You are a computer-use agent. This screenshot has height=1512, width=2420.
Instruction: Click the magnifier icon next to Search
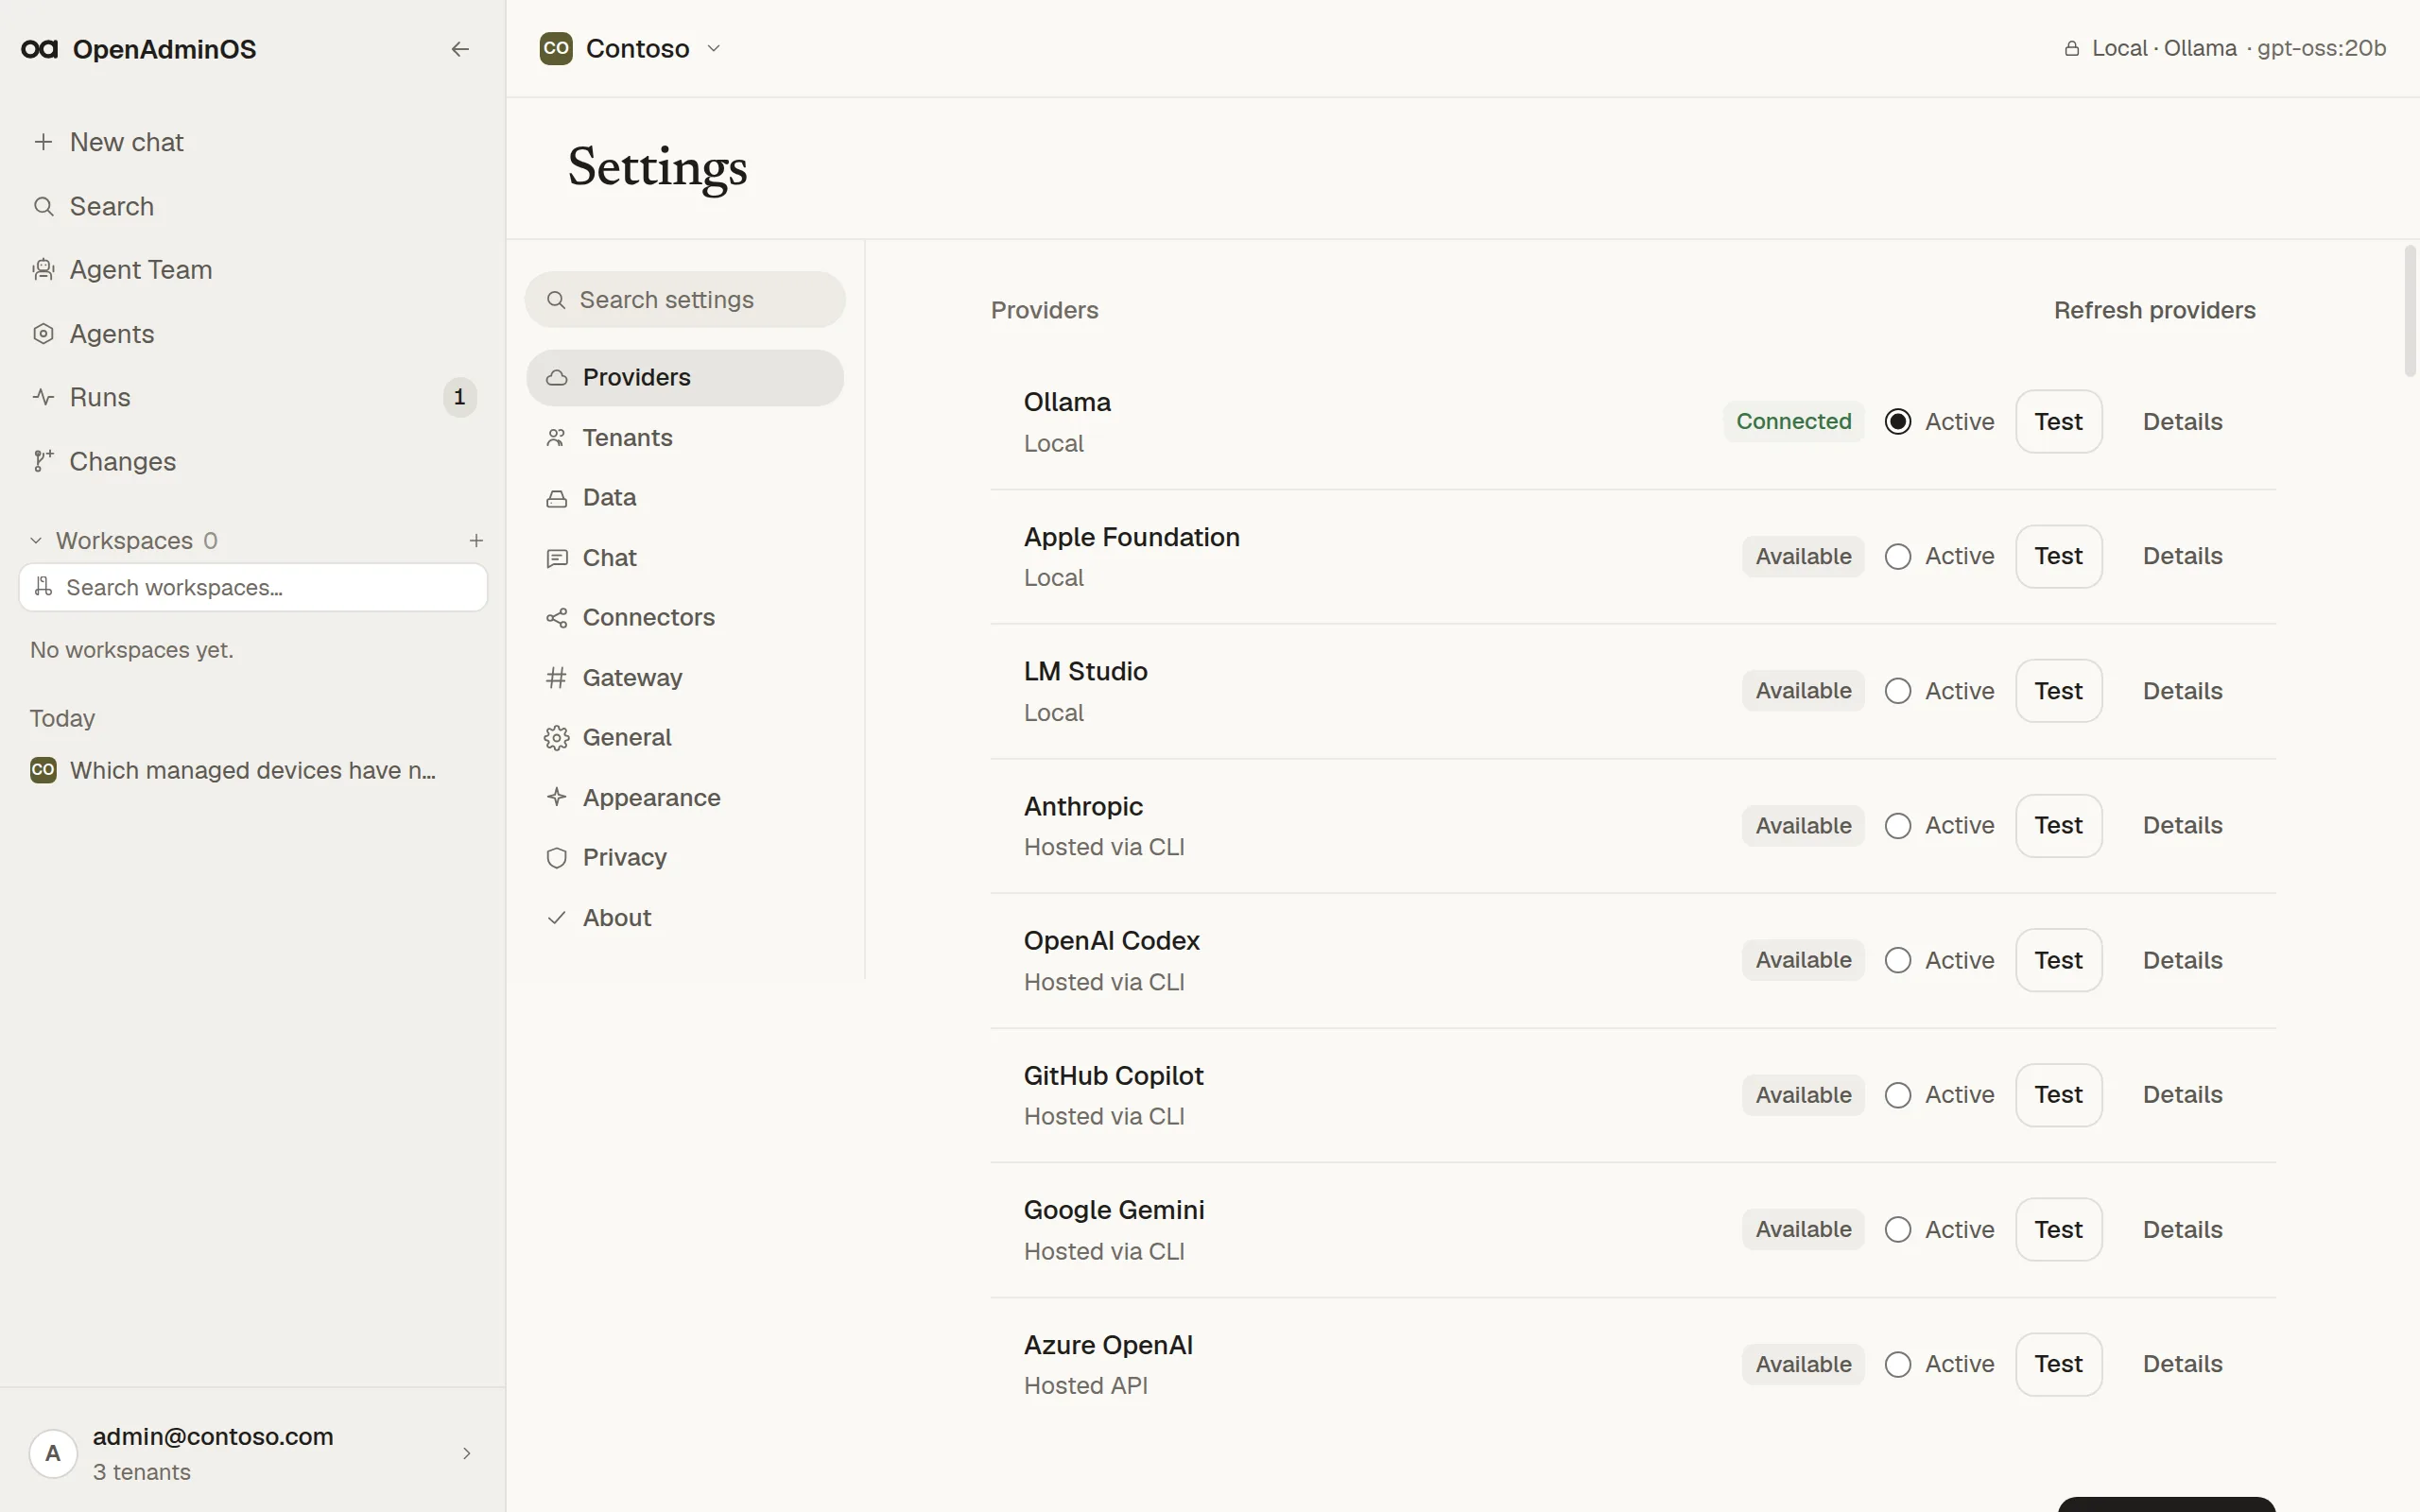pyautogui.click(x=43, y=206)
